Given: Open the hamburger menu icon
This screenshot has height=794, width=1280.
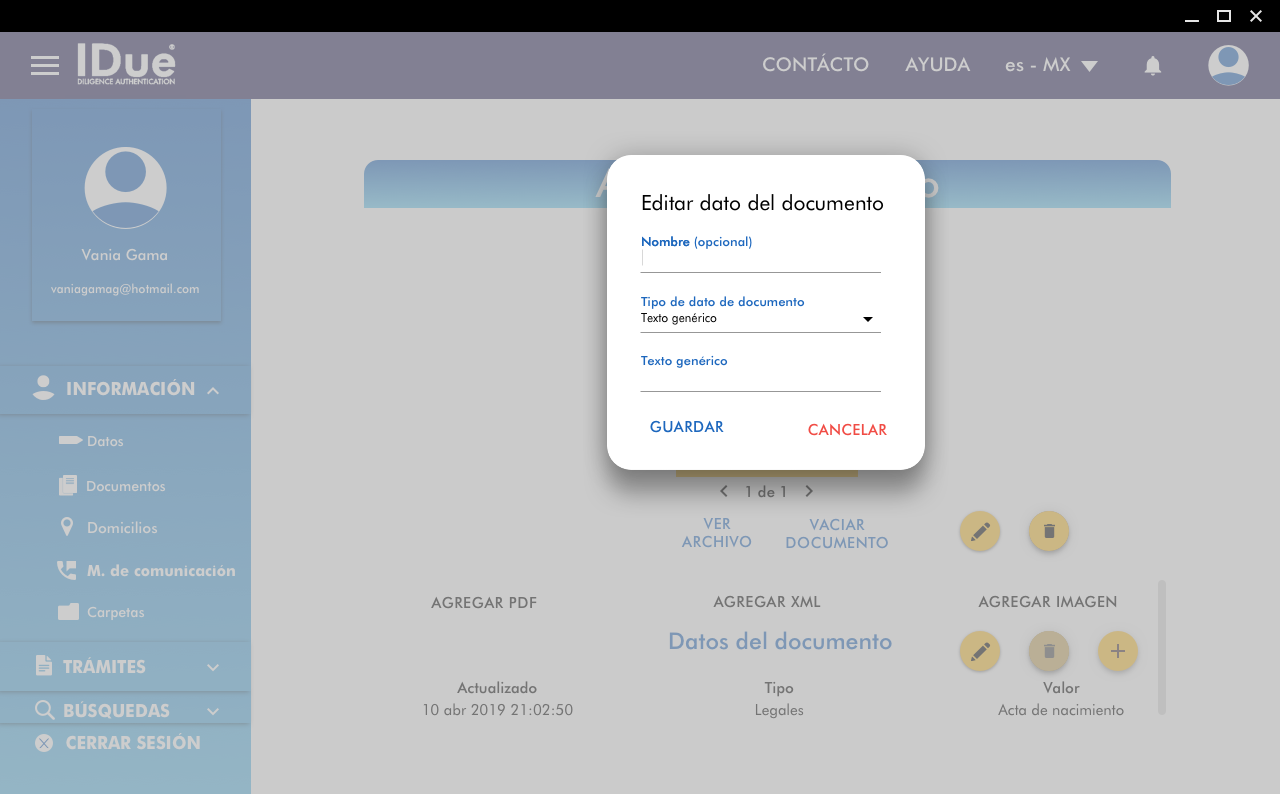Looking at the screenshot, I should pyautogui.click(x=45, y=66).
